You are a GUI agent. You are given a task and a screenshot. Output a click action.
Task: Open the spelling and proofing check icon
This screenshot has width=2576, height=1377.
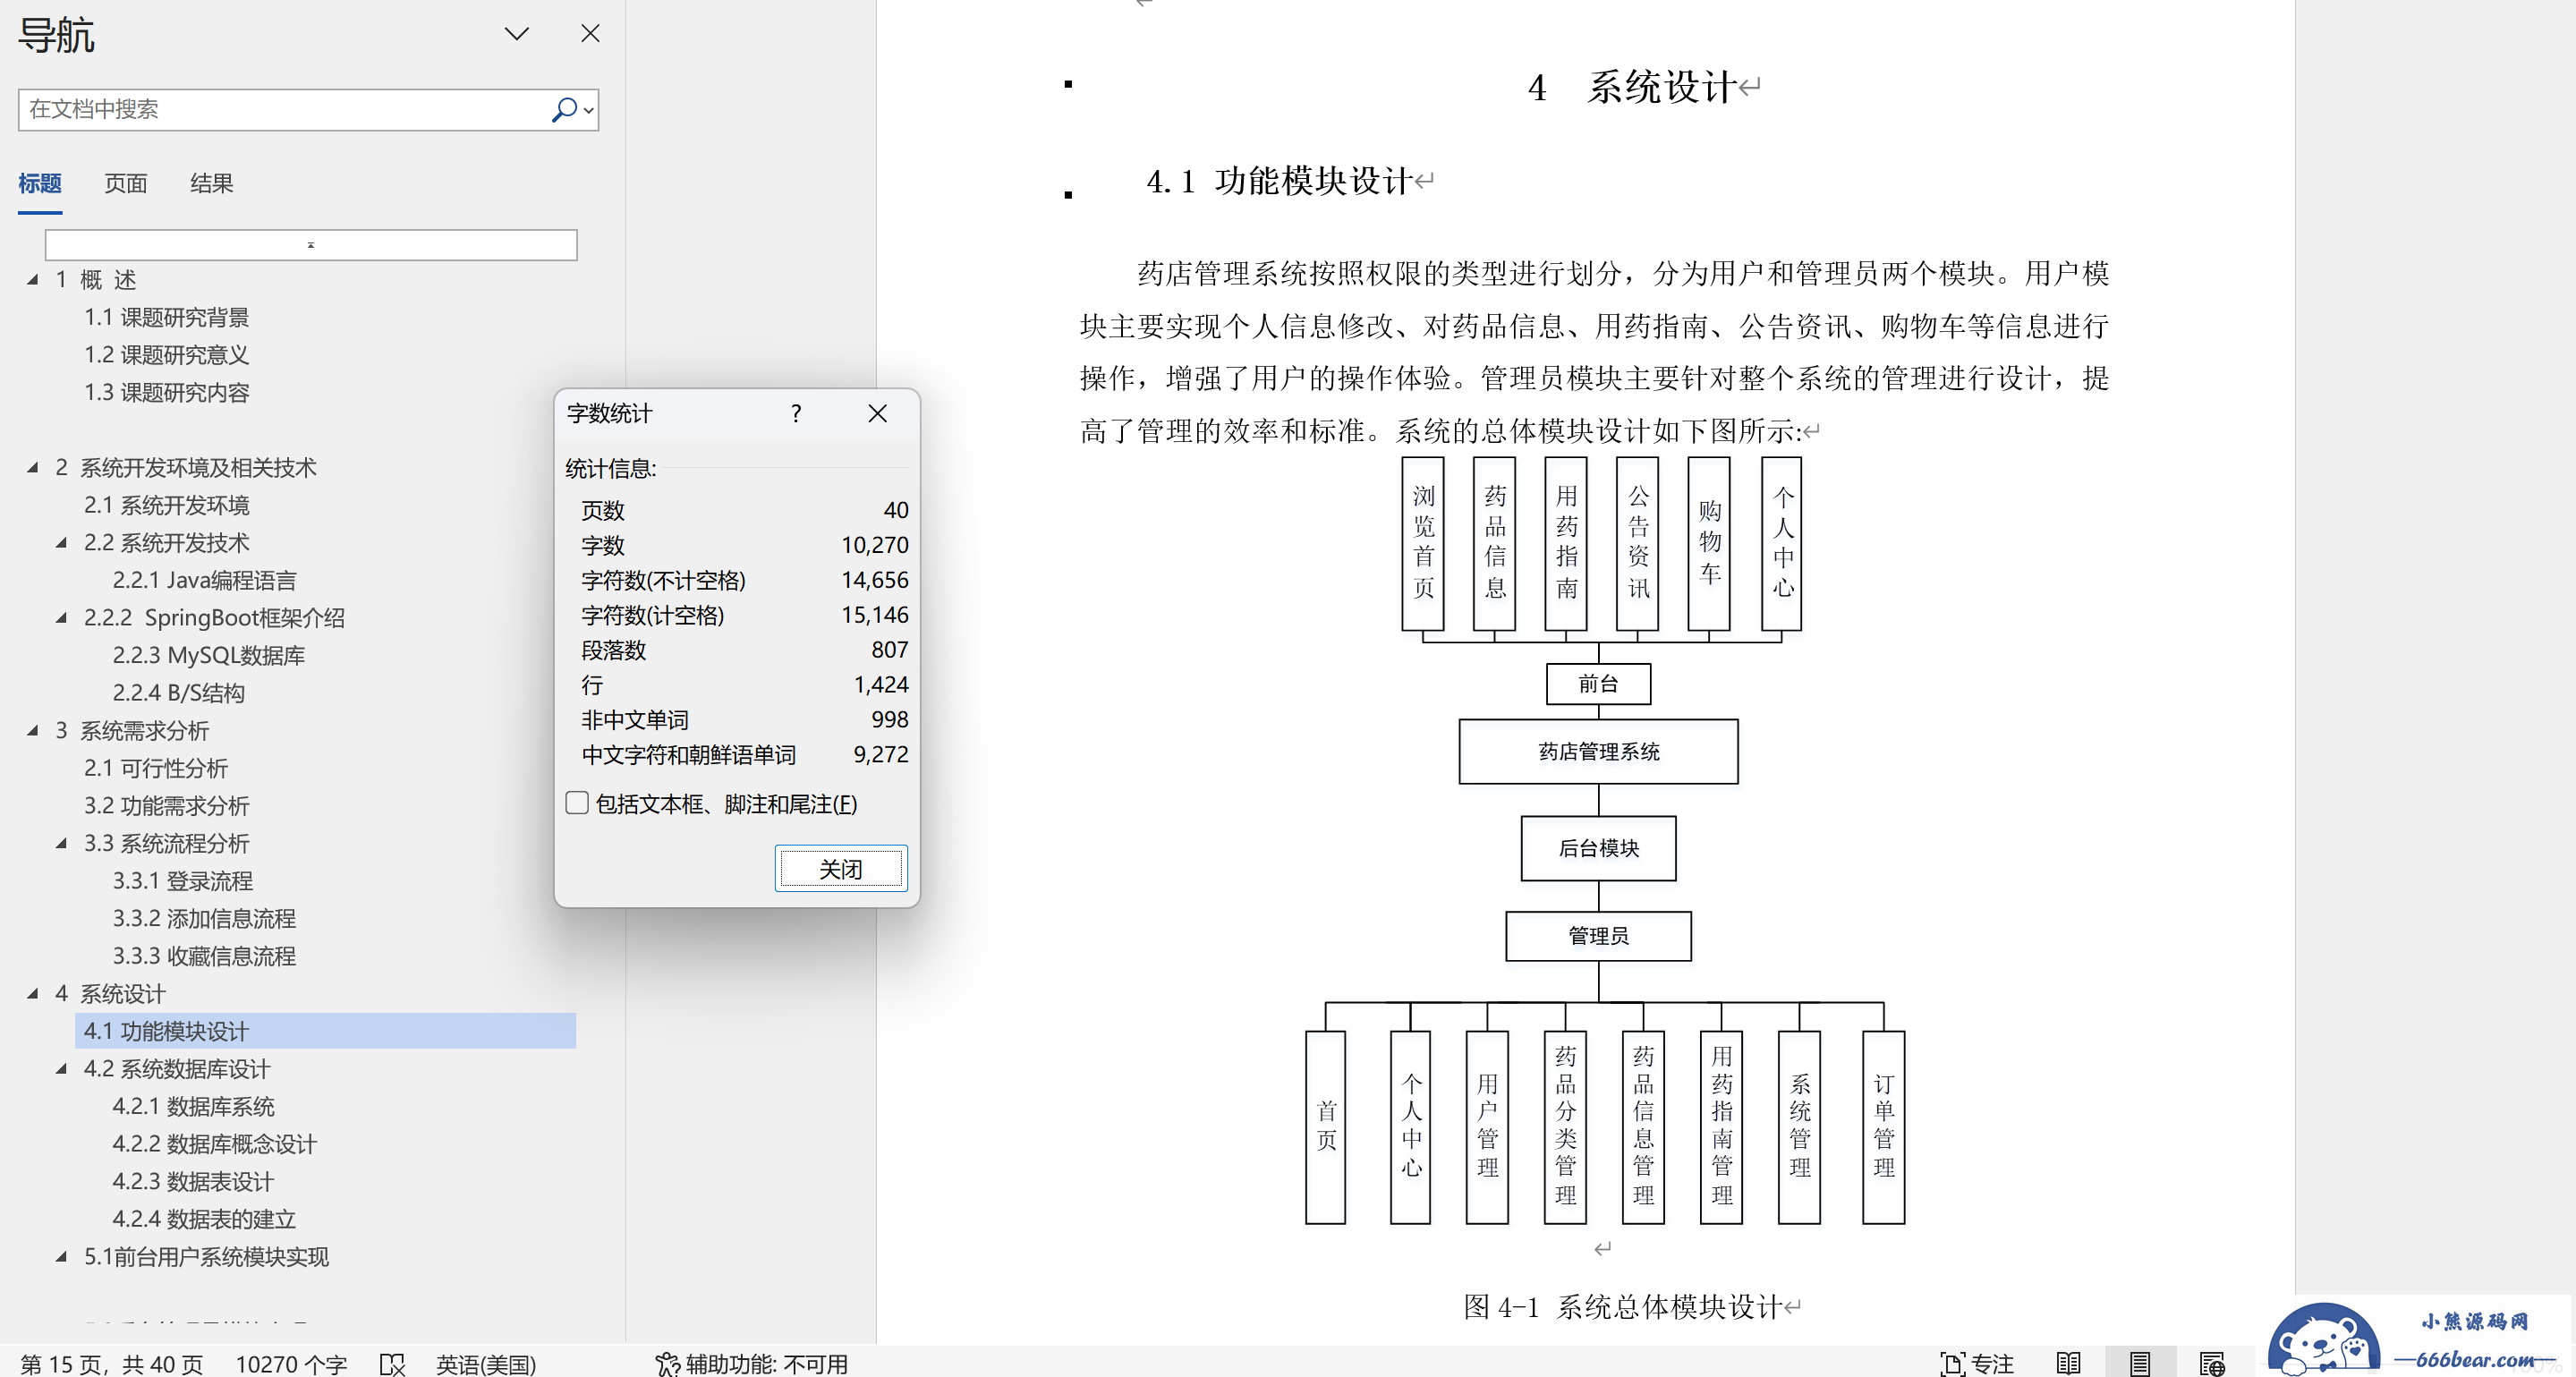(392, 1364)
